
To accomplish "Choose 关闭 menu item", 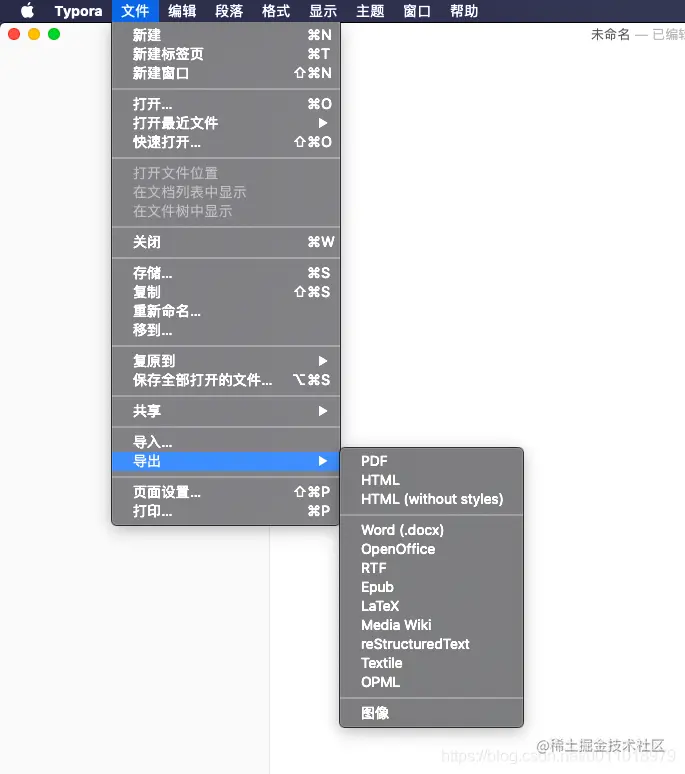I will (226, 242).
